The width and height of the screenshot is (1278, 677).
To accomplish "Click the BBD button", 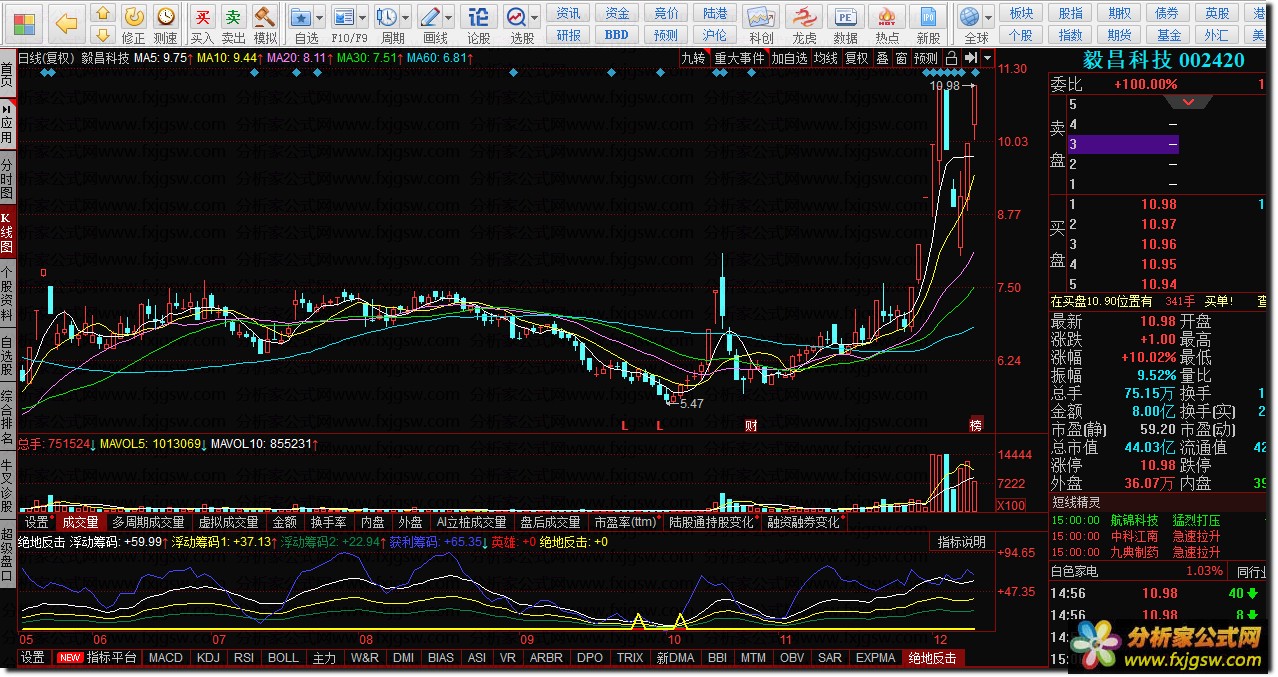I will tap(618, 35).
